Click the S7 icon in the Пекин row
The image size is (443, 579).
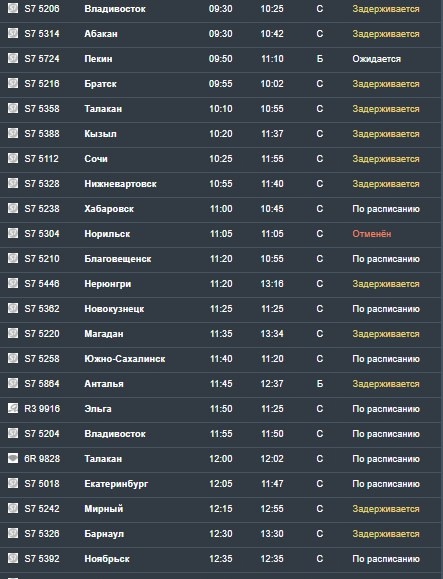[x=13, y=58]
